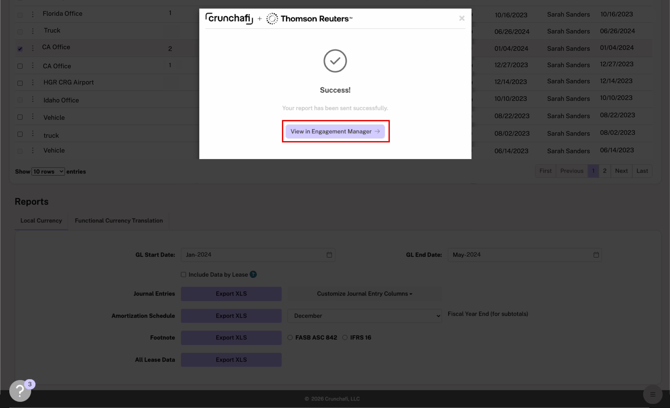Open the help question mark widget

(x=20, y=390)
